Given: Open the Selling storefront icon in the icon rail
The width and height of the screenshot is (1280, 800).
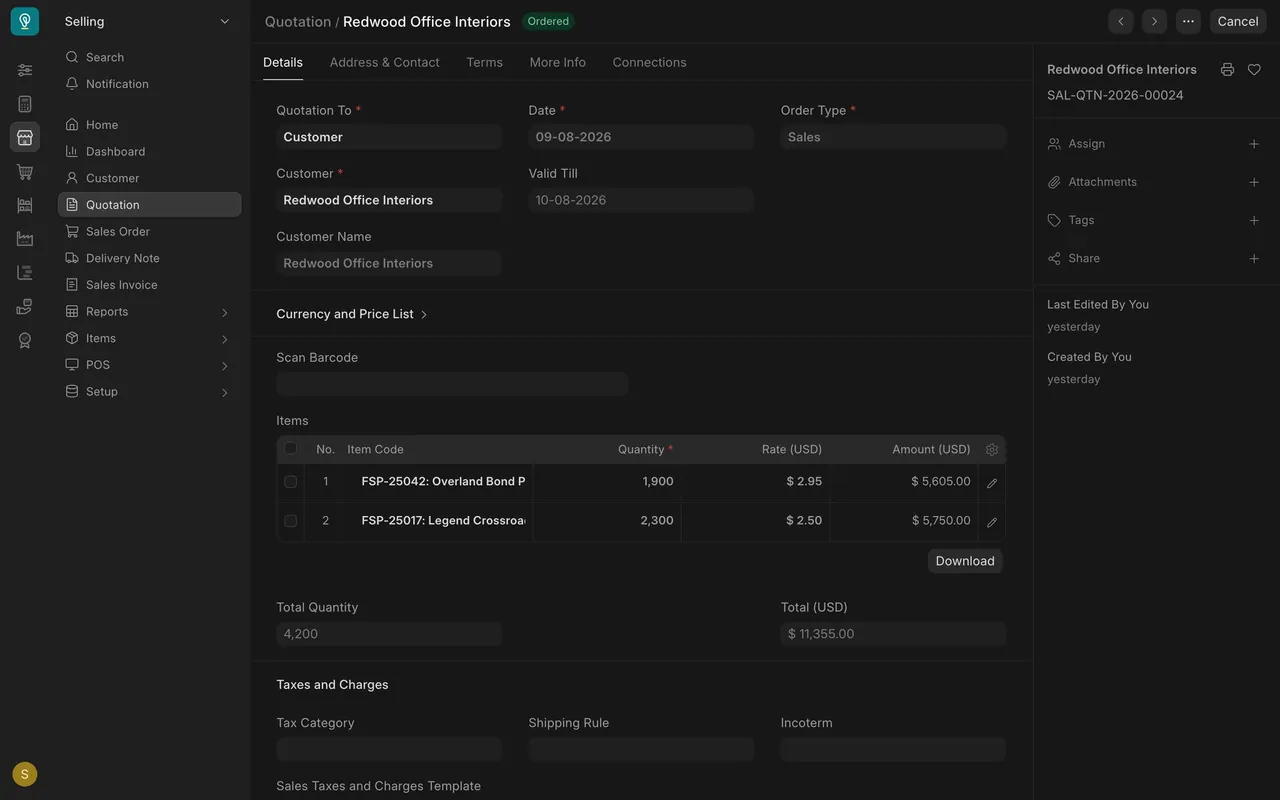Looking at the screenshot, I should [x=25, y=137].
